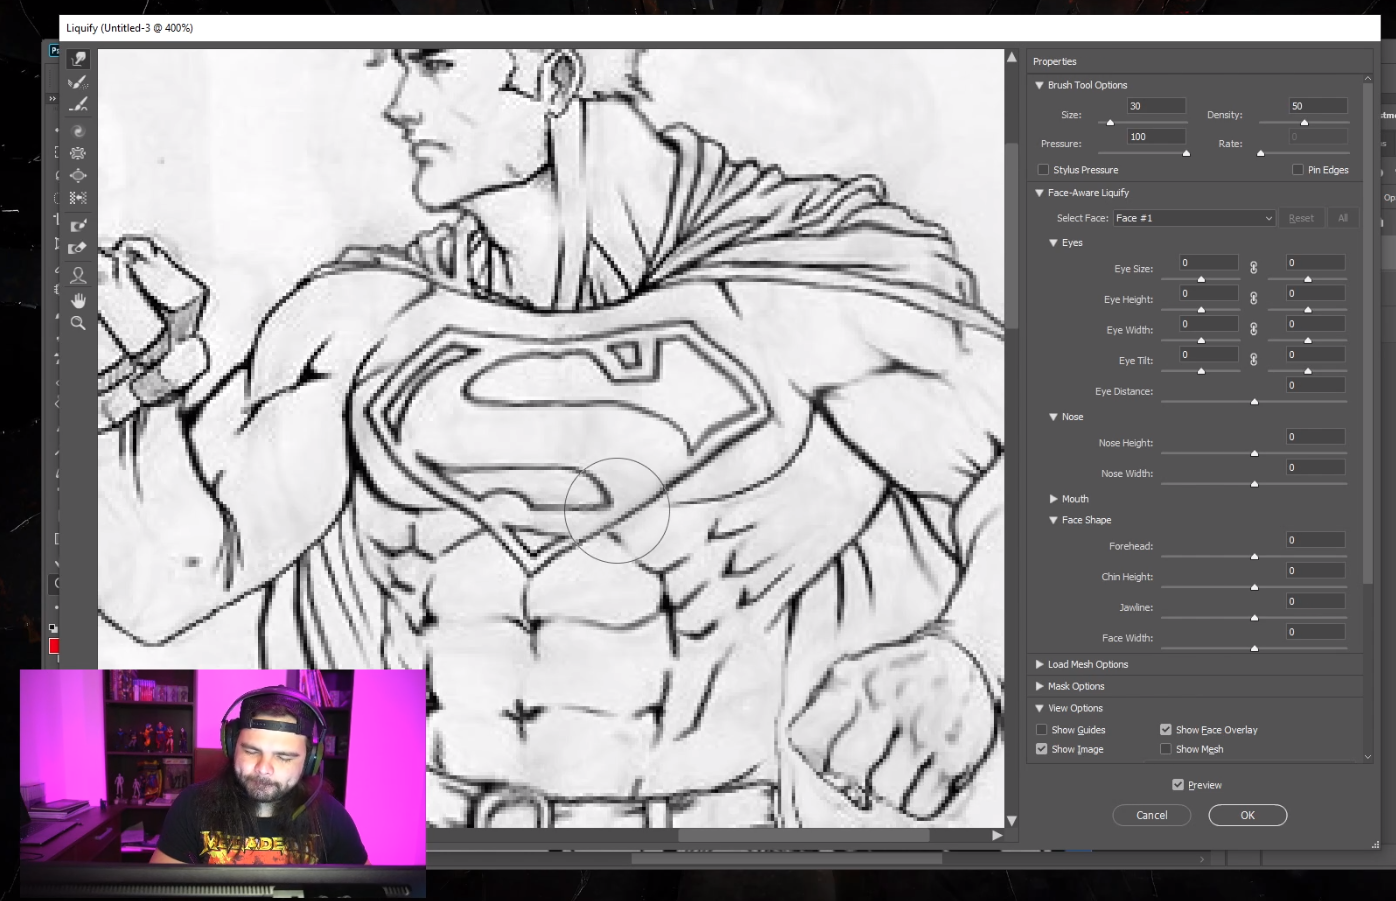Collapse View Options section
The width and height of the screenshot is (1396, 901).
click(x=1039, y=708)
